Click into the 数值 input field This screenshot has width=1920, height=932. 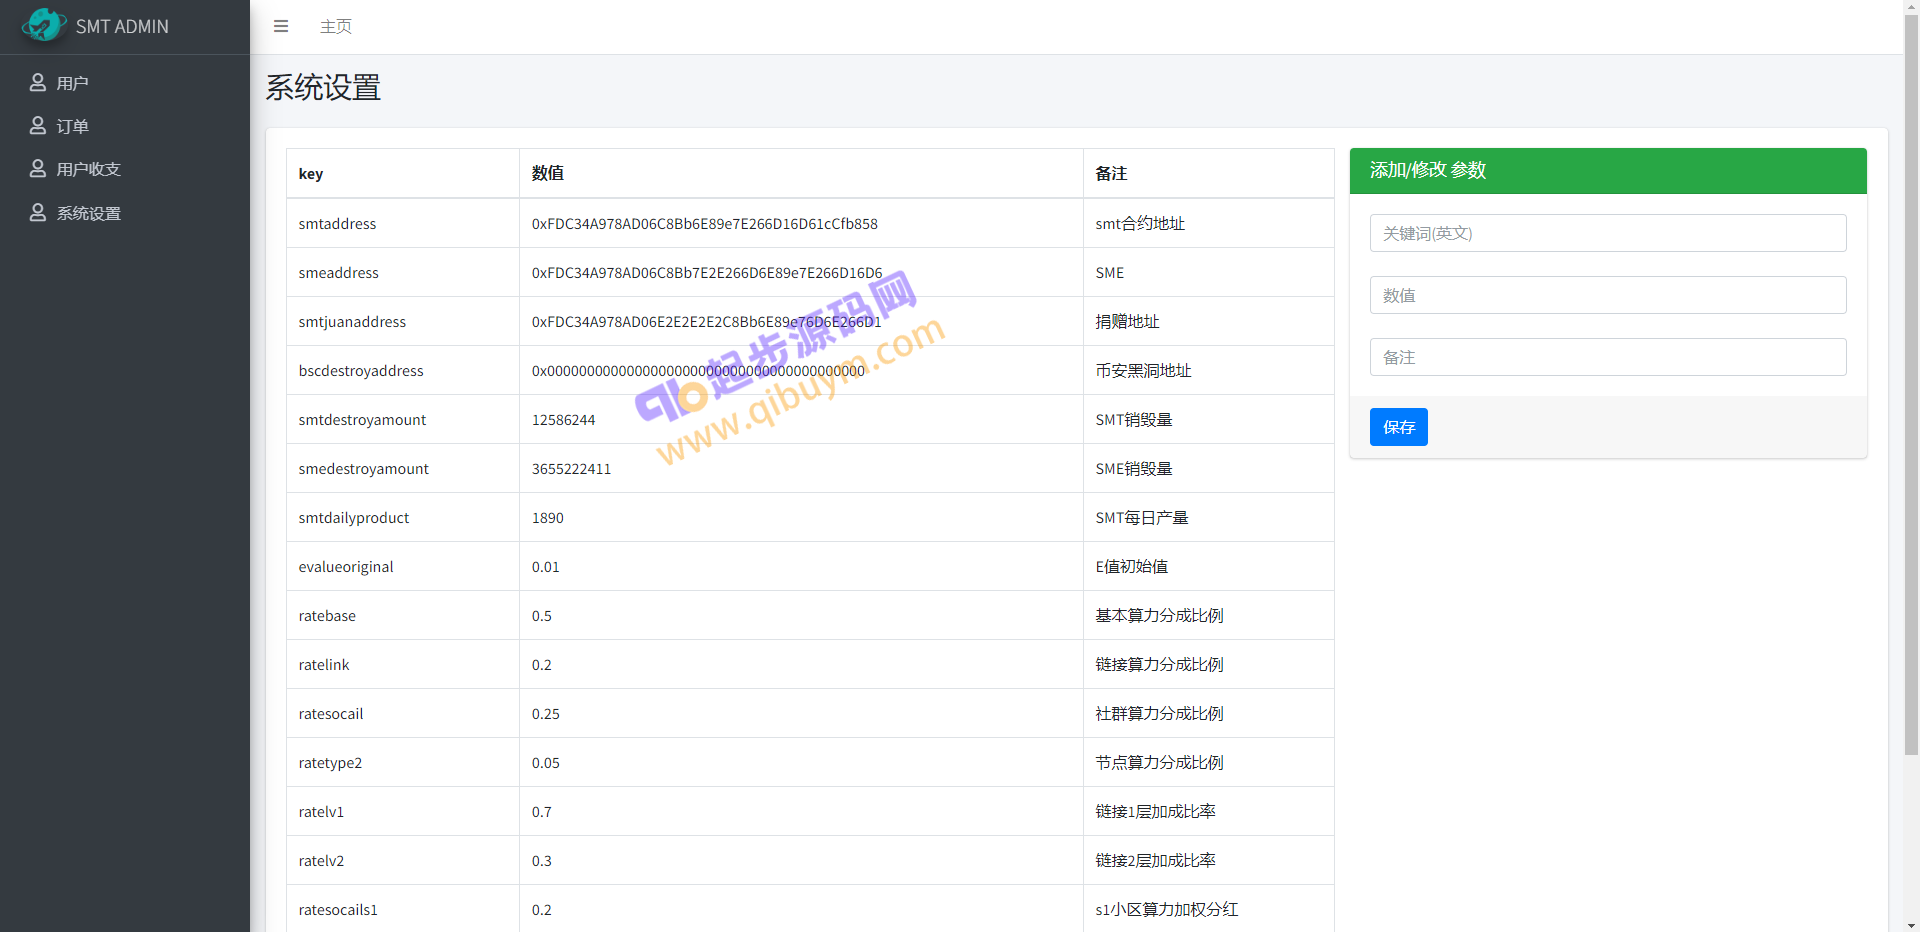[1607, 295]
